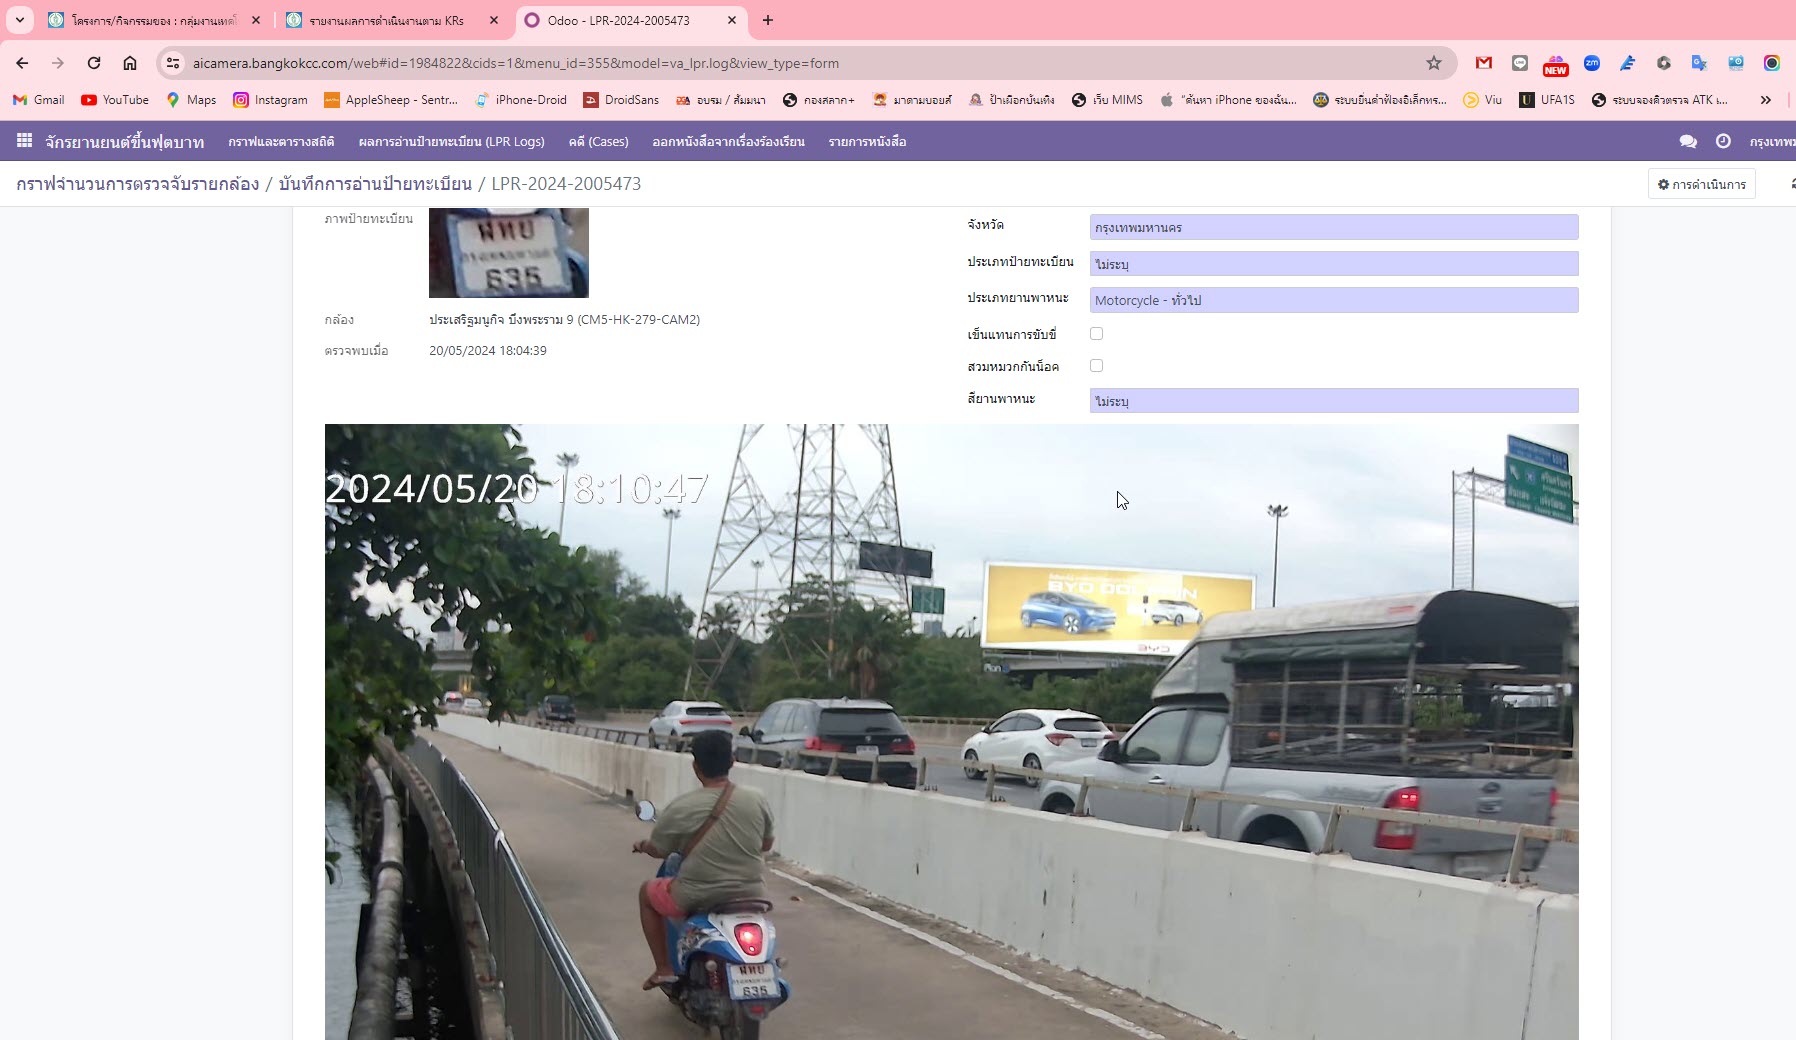Open the Odoo apps grid menu icon
The image size is (1796, 1040).
click(x=24, y=141)
